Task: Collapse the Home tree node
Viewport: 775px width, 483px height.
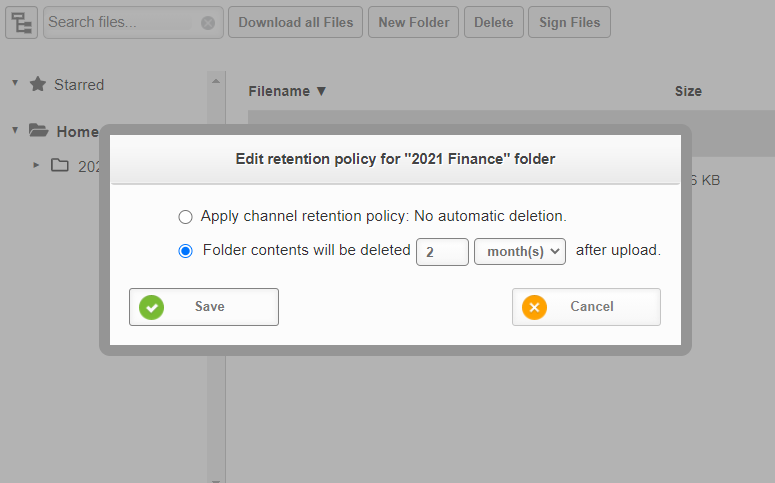Action: coord(15,130)
